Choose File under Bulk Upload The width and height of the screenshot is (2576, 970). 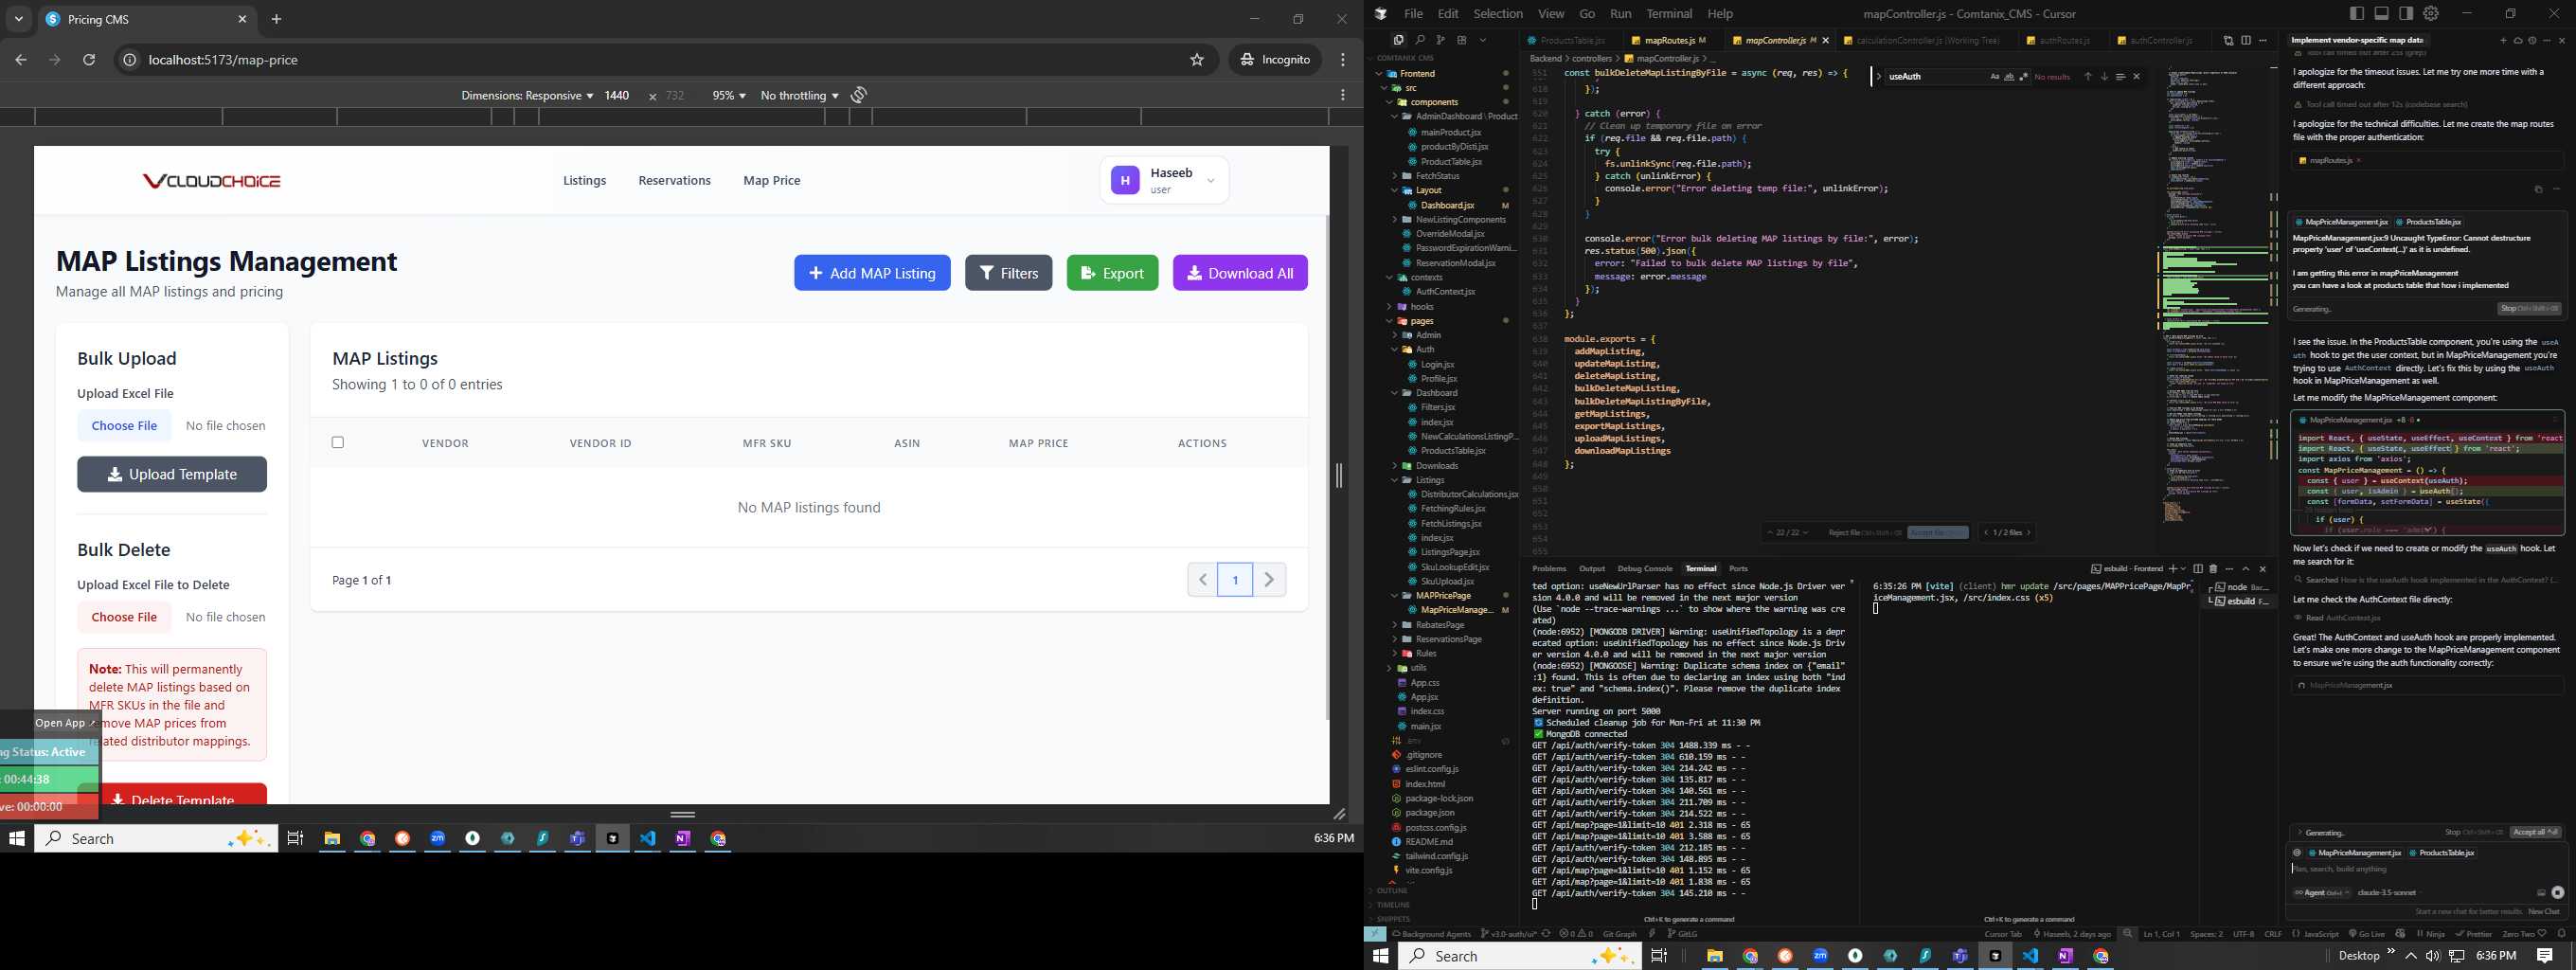coord(124,426)
